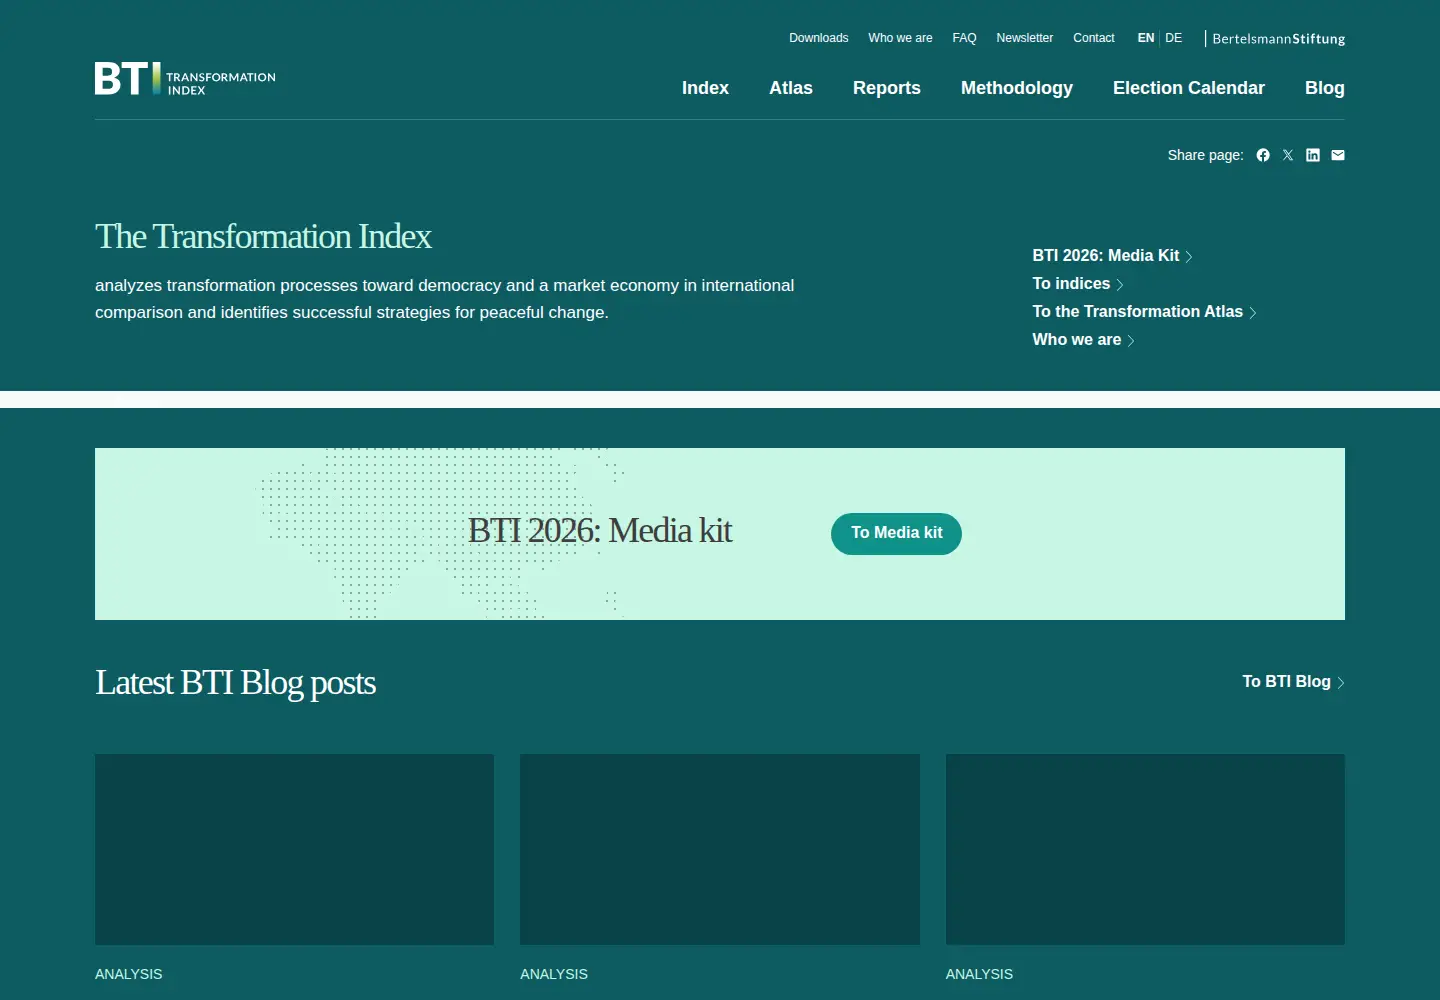Follow the To indices link
This screenshot has height=1000, width=1440.
coord(1078,284)
